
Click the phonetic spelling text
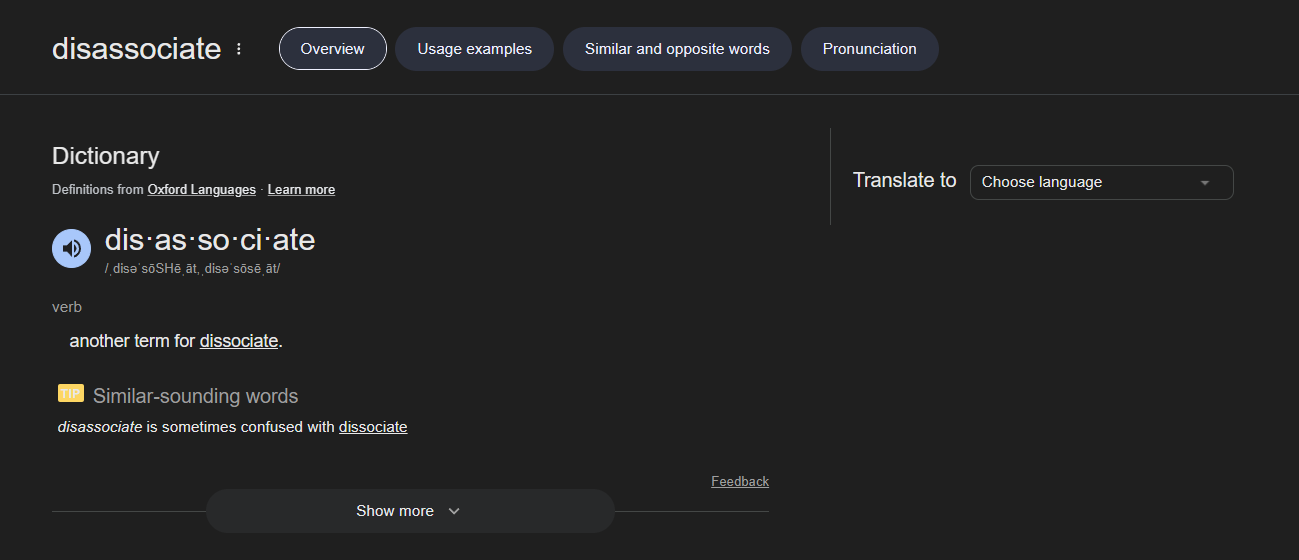[192, 269]
